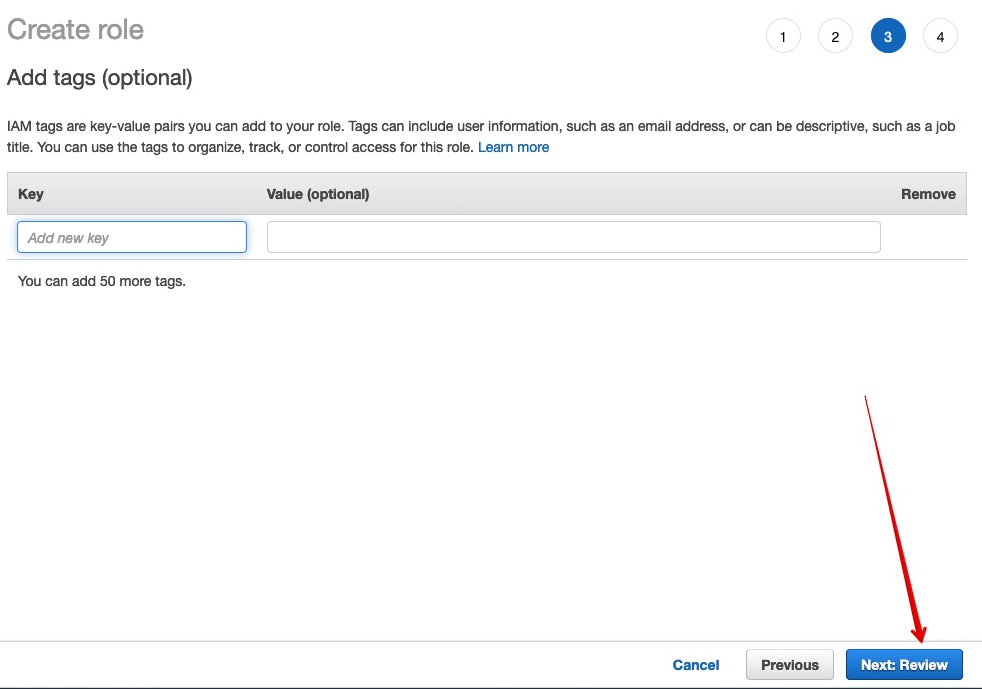The height and width of the screenshot is (689, 982).
Task: Click the Remove column header
Action: [x=928, y=194]
